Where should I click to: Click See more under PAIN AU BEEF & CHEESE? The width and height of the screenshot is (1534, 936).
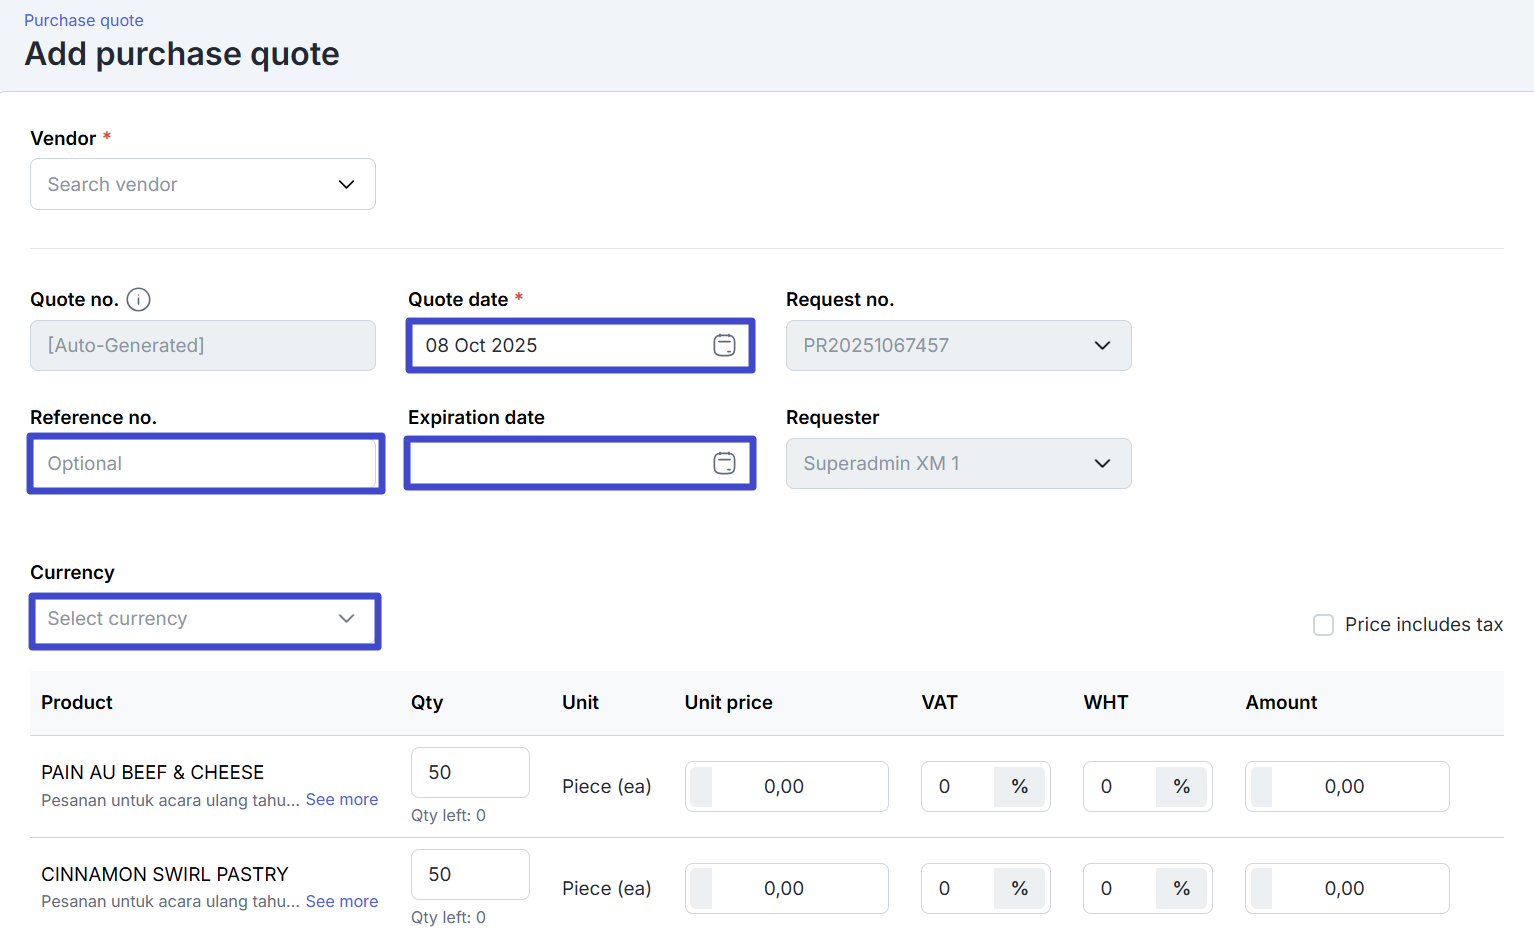point(342,800)
